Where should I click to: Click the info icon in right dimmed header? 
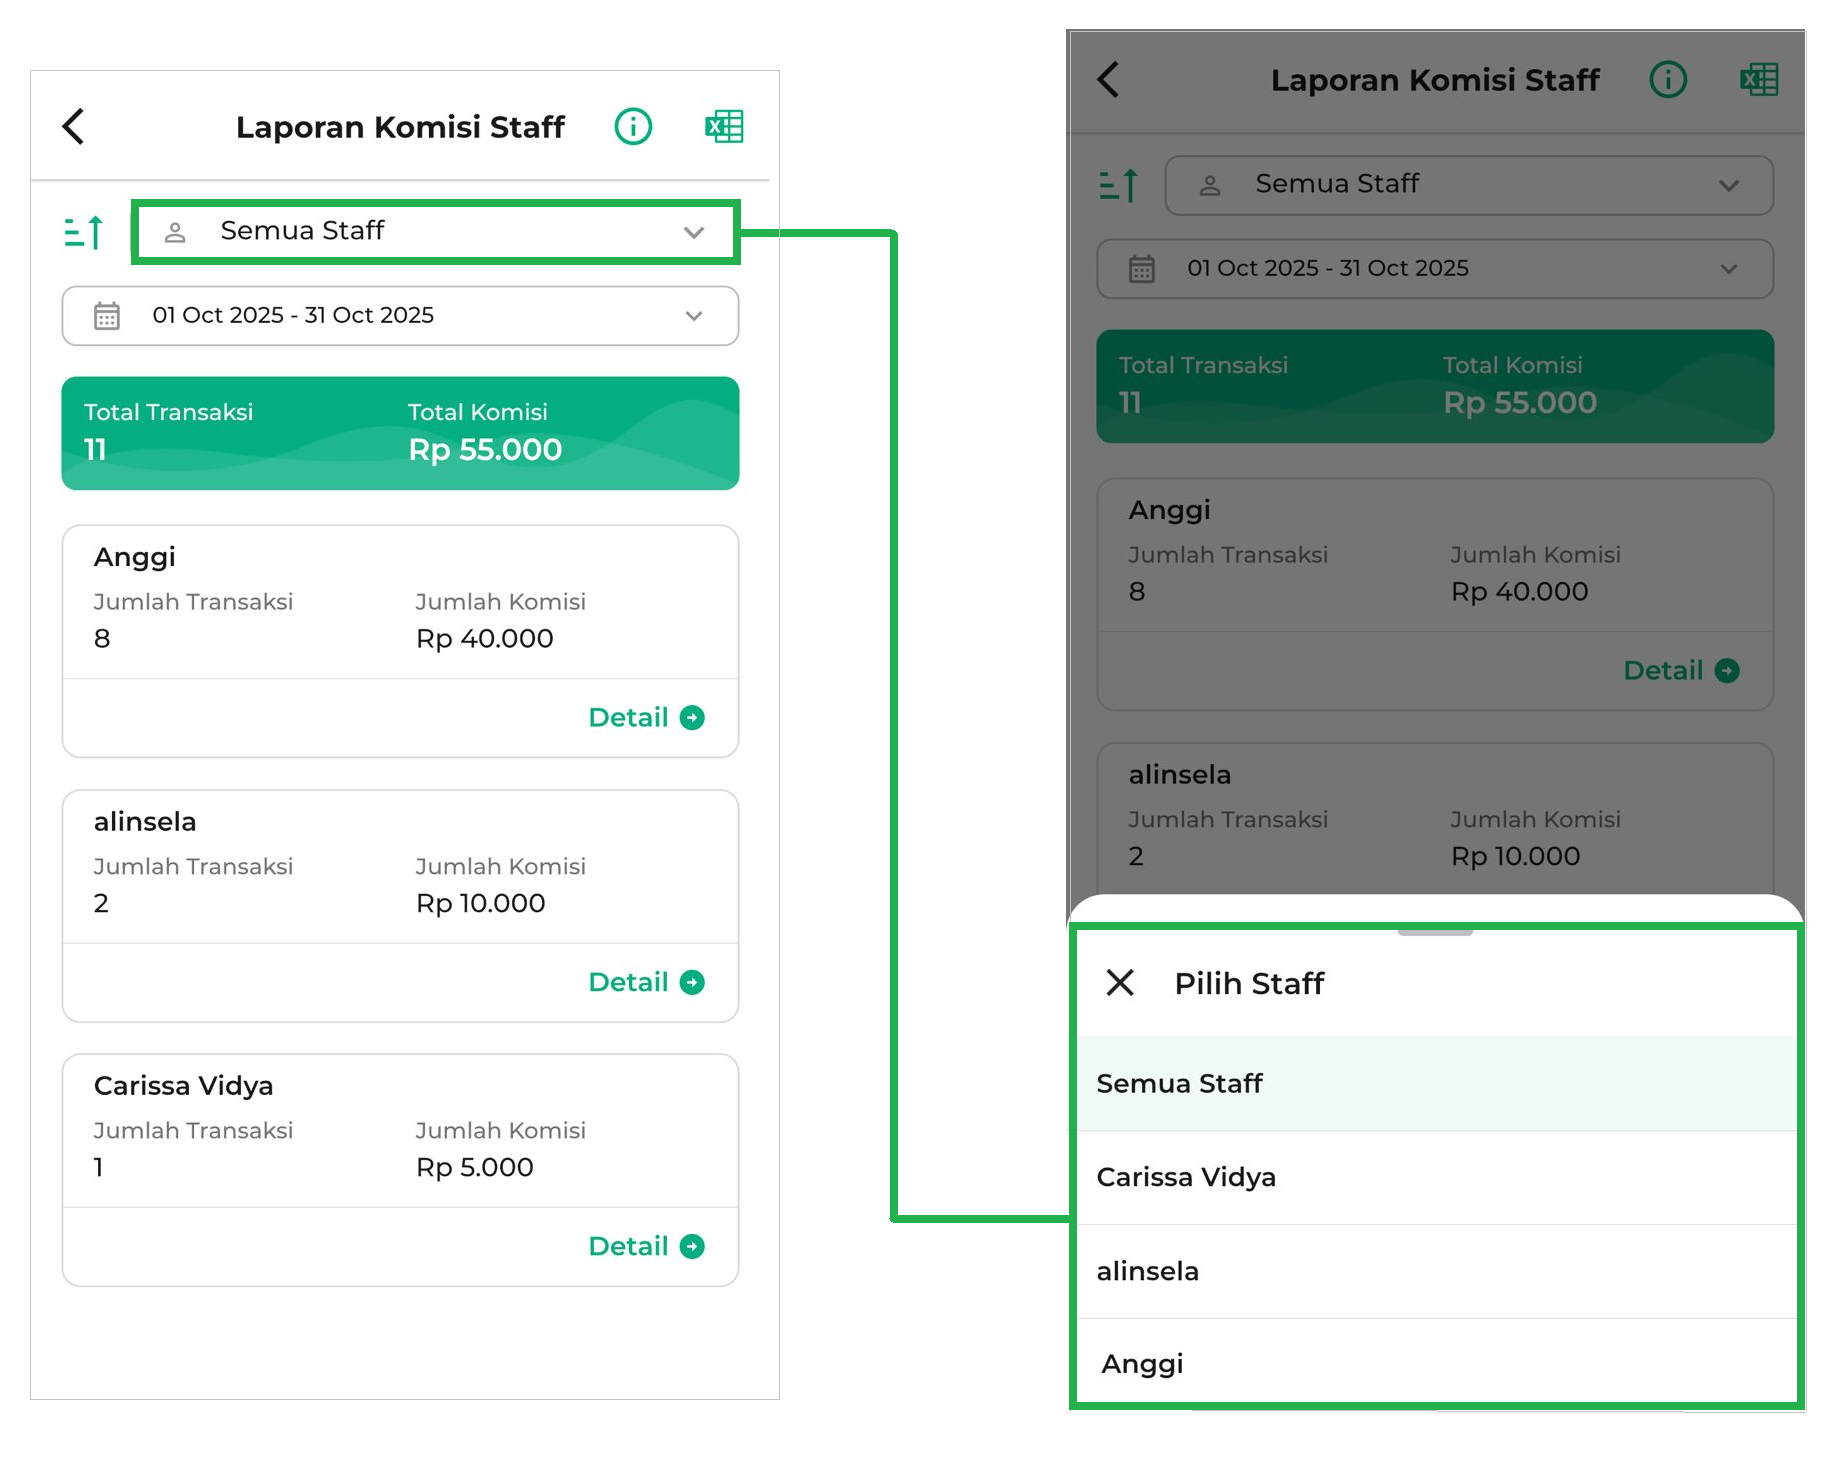point(1667,80)
